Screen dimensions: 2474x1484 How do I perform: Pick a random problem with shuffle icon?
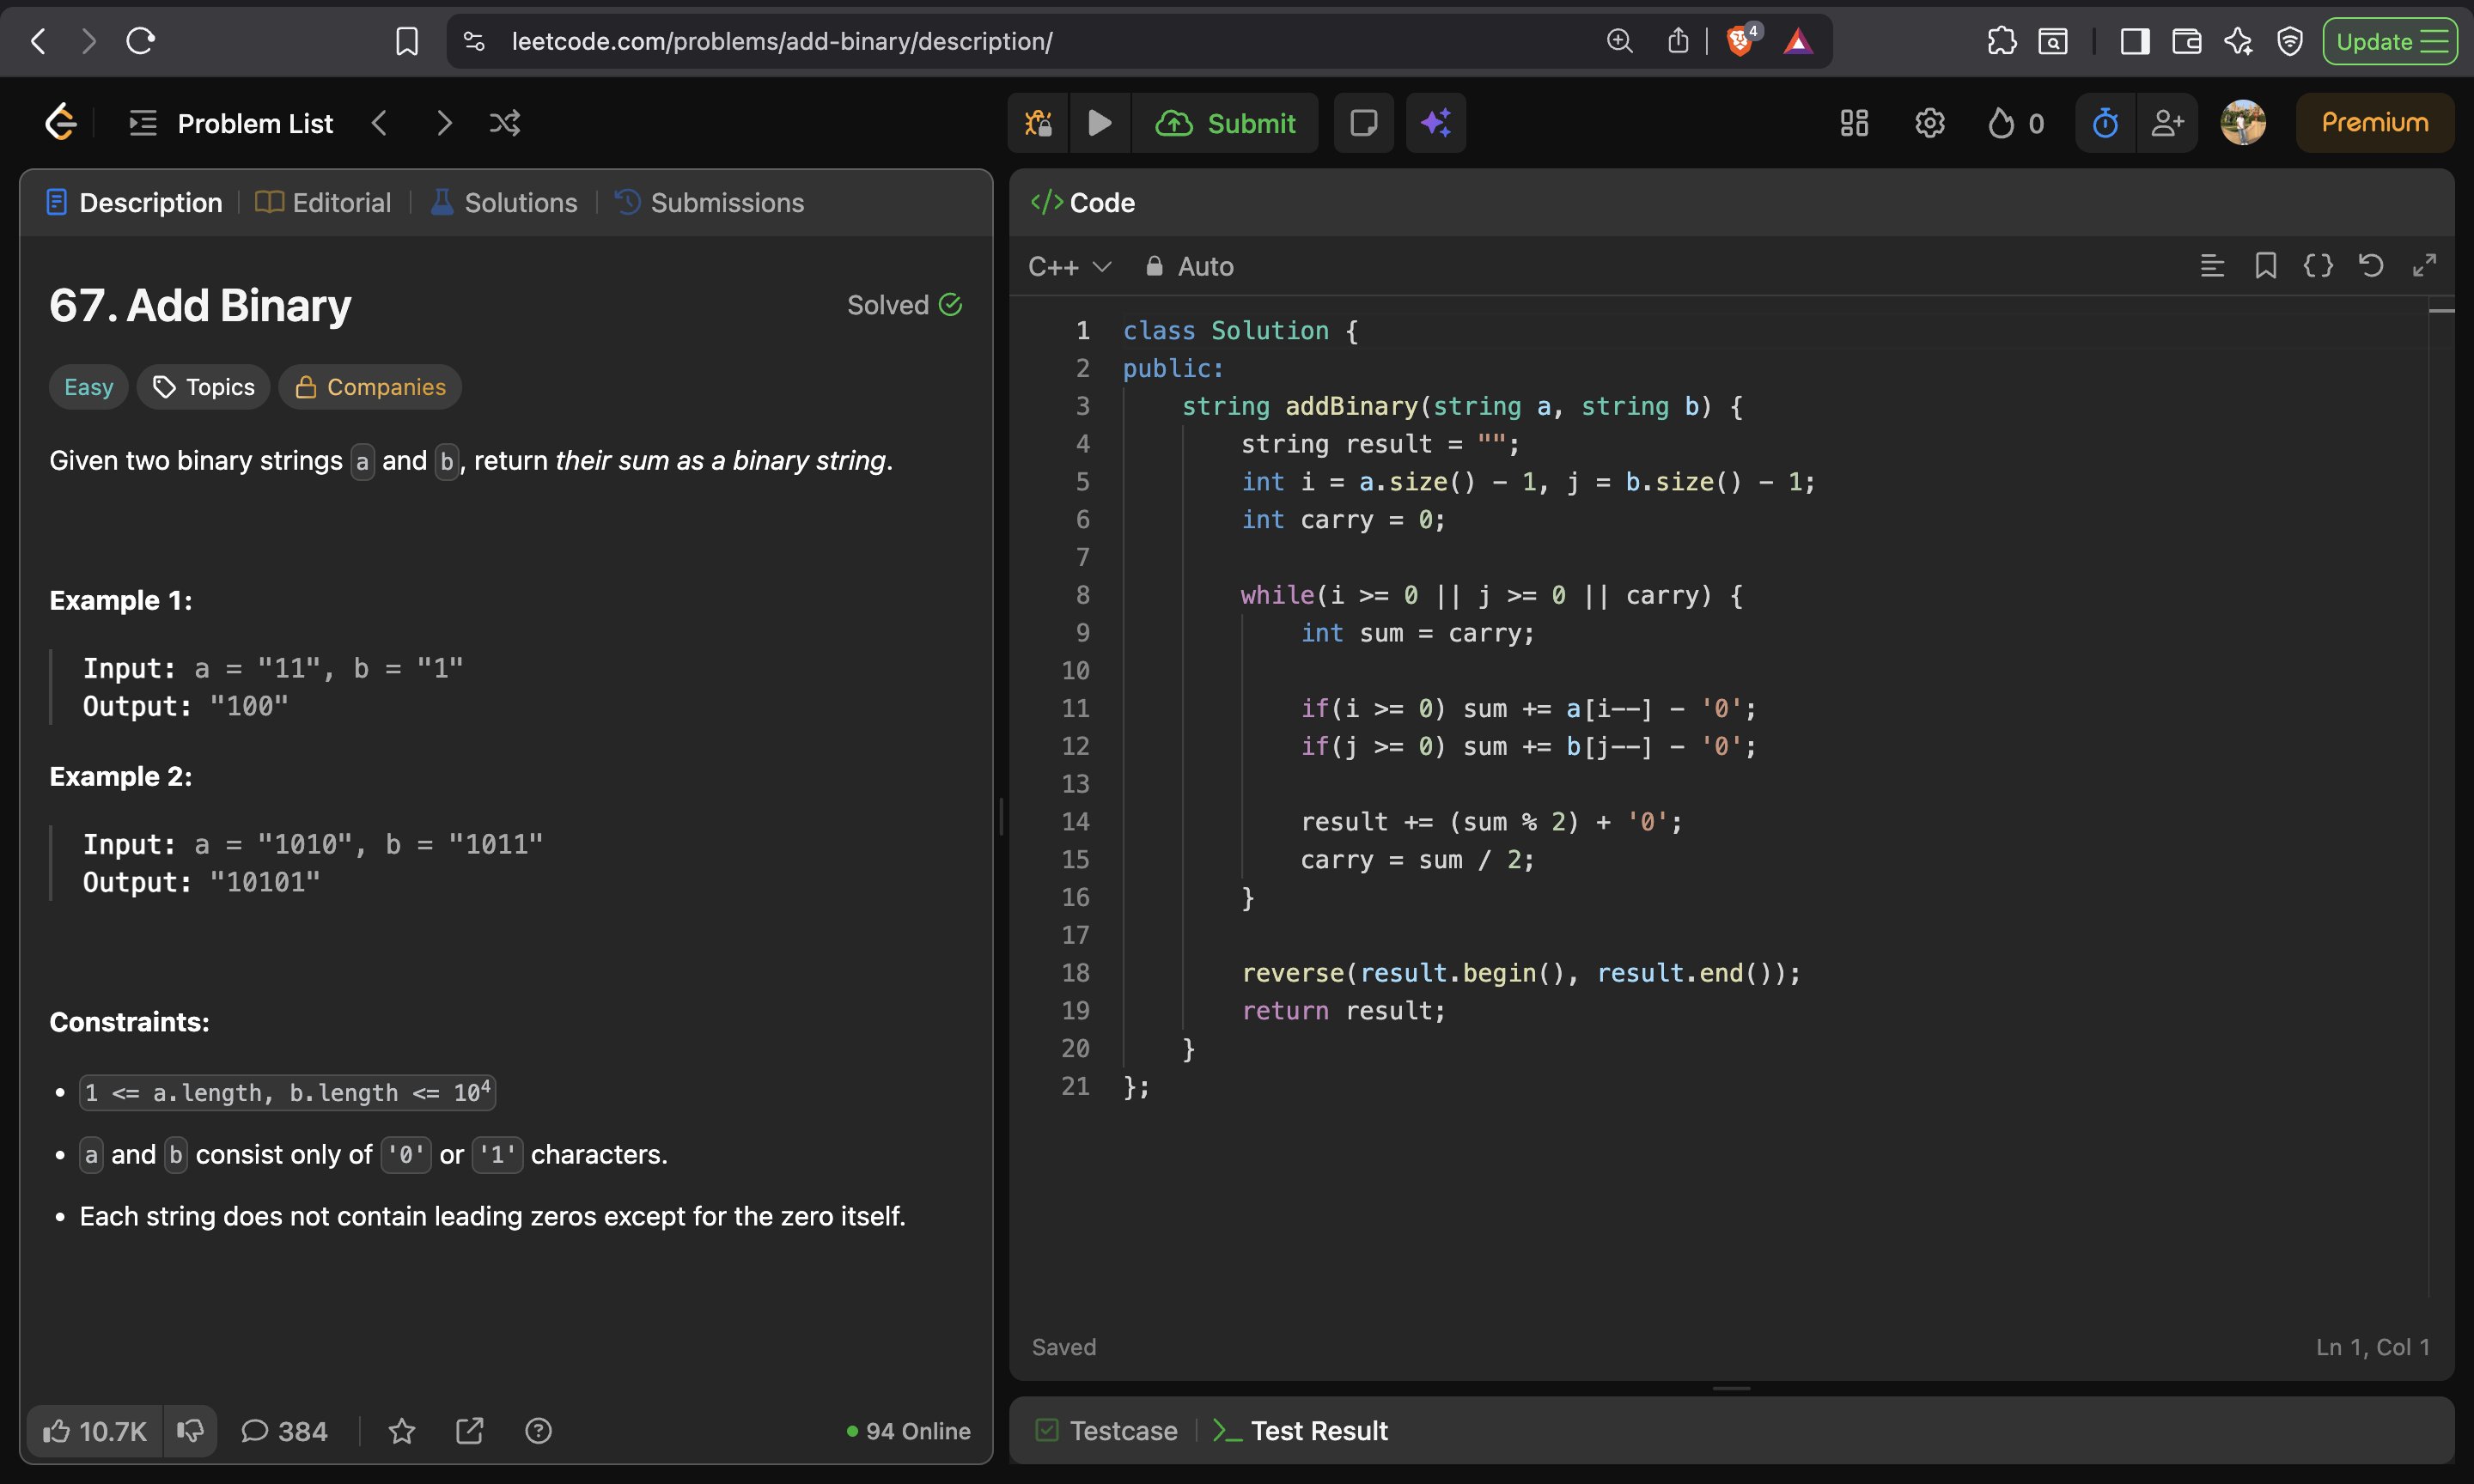click(505, 123)
